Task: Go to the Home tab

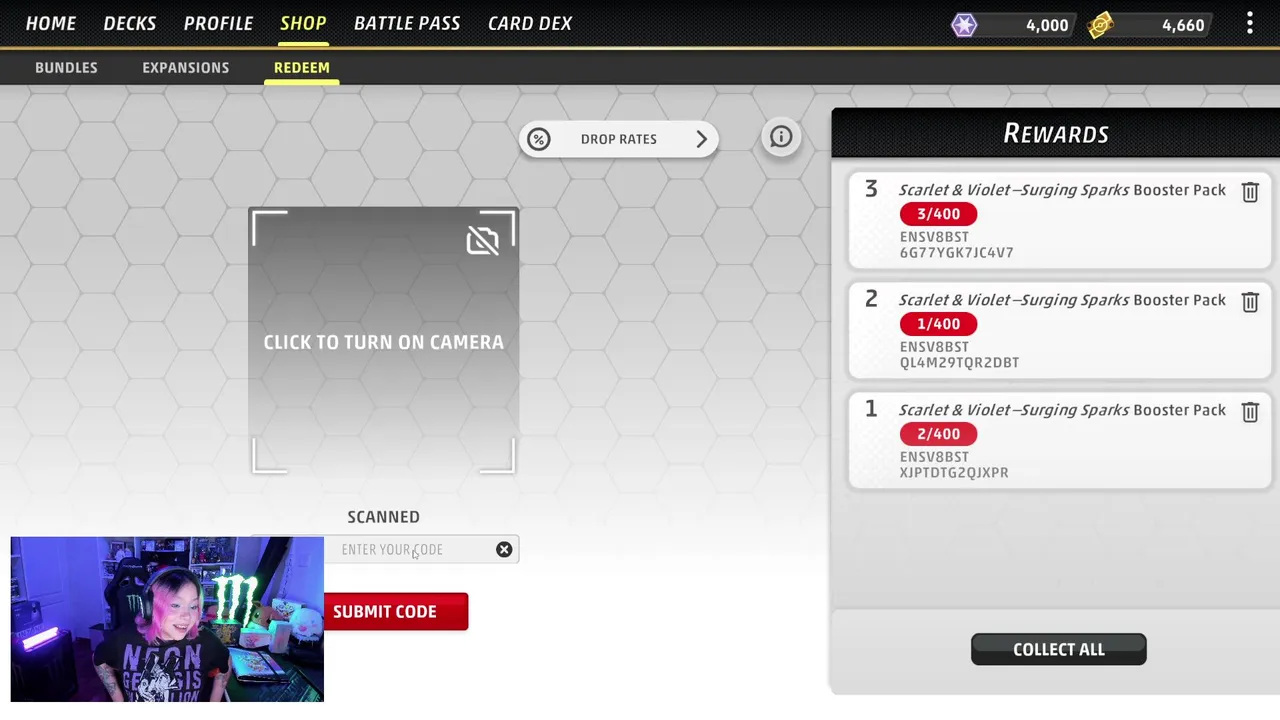Action: pyautogui.click(x=51, y=23)
